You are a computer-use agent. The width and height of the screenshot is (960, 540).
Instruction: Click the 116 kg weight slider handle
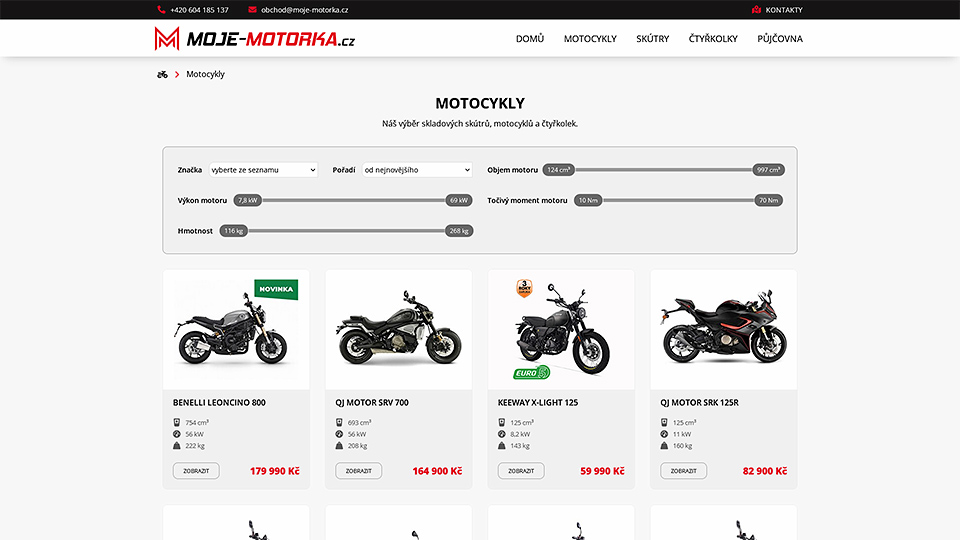pyautogui.click(x=234, y=231)
